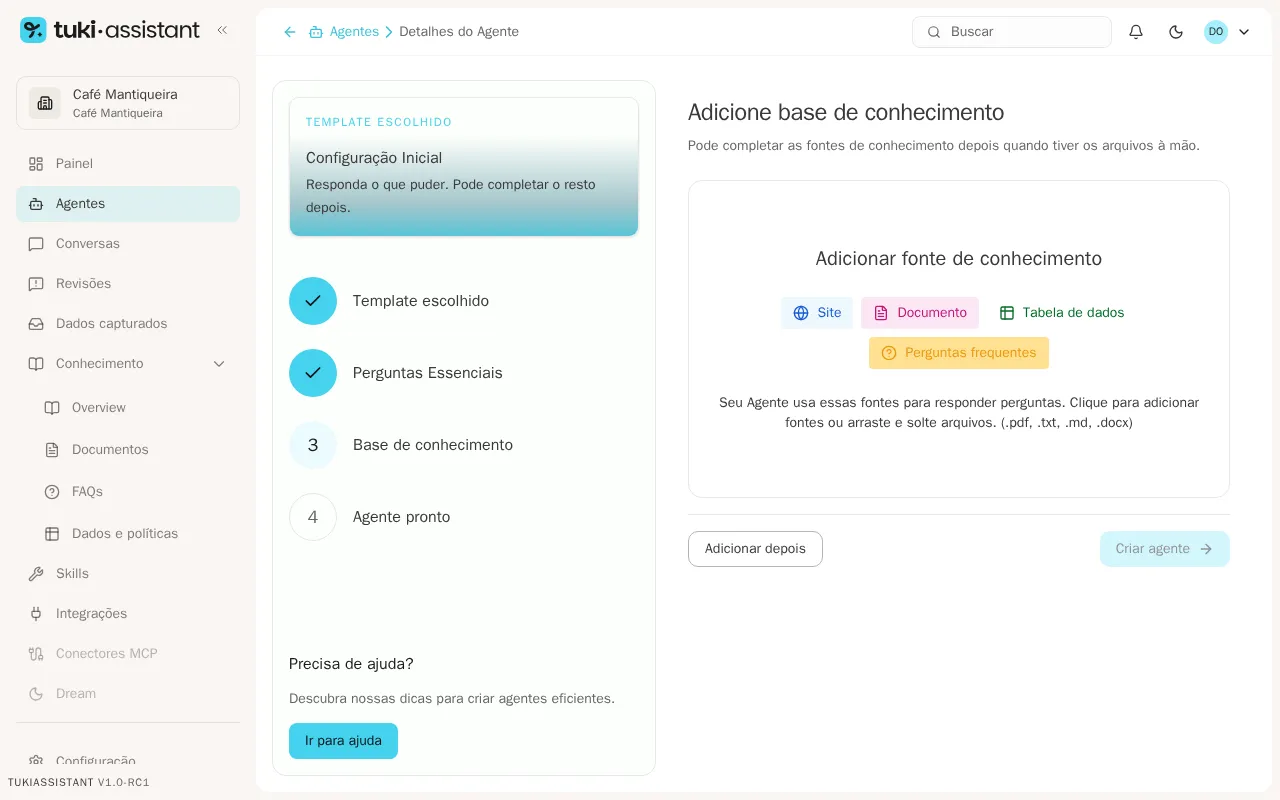Add a Tabela de dados source
1280x800 pixels.
(1062, 313)
